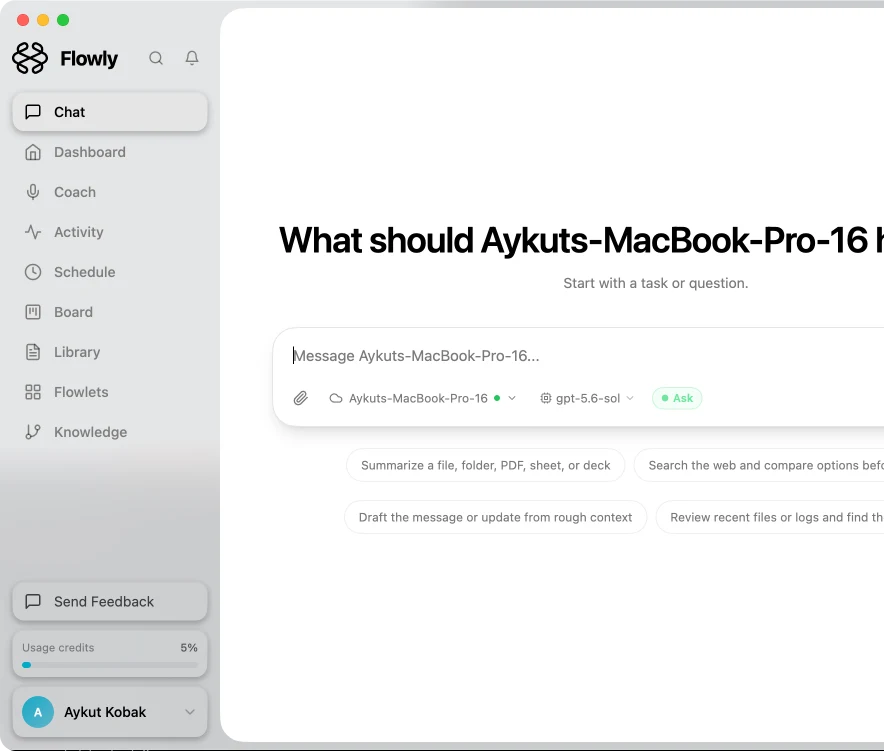This screenshot has width=884, height=751.
Task: Open the Knowledge section
Action: point(110,432)
